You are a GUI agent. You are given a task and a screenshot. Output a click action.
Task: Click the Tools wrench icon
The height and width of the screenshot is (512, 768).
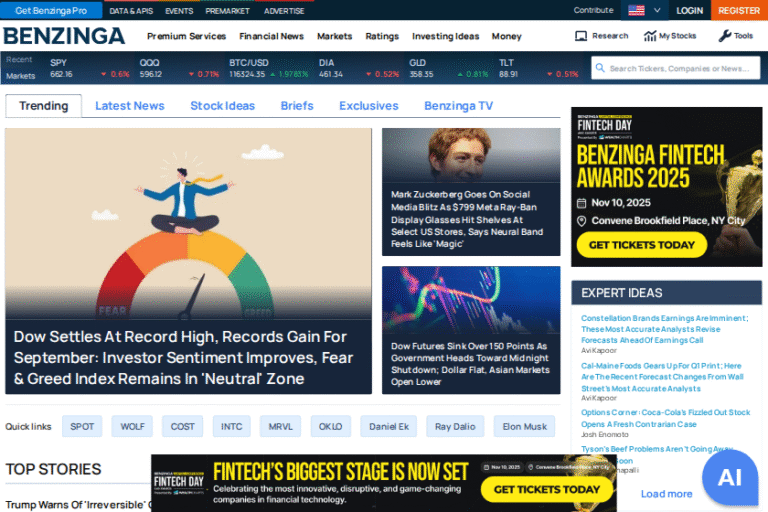[x=724, y=36]
